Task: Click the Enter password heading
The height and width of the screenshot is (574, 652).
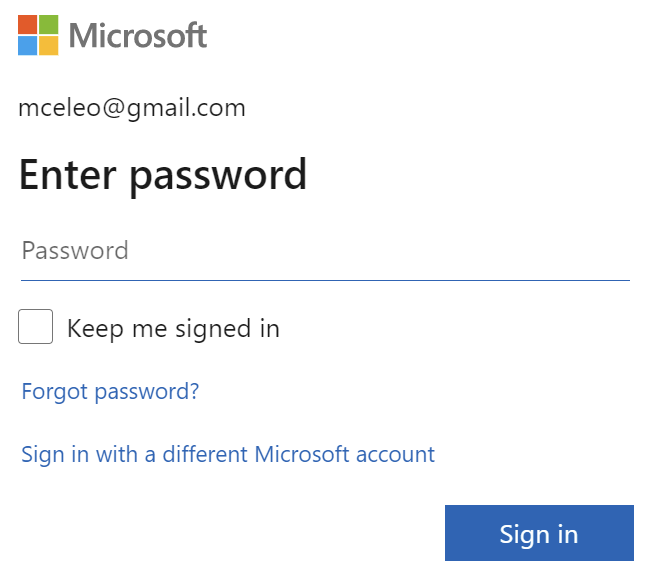Action: click(163, 176)
